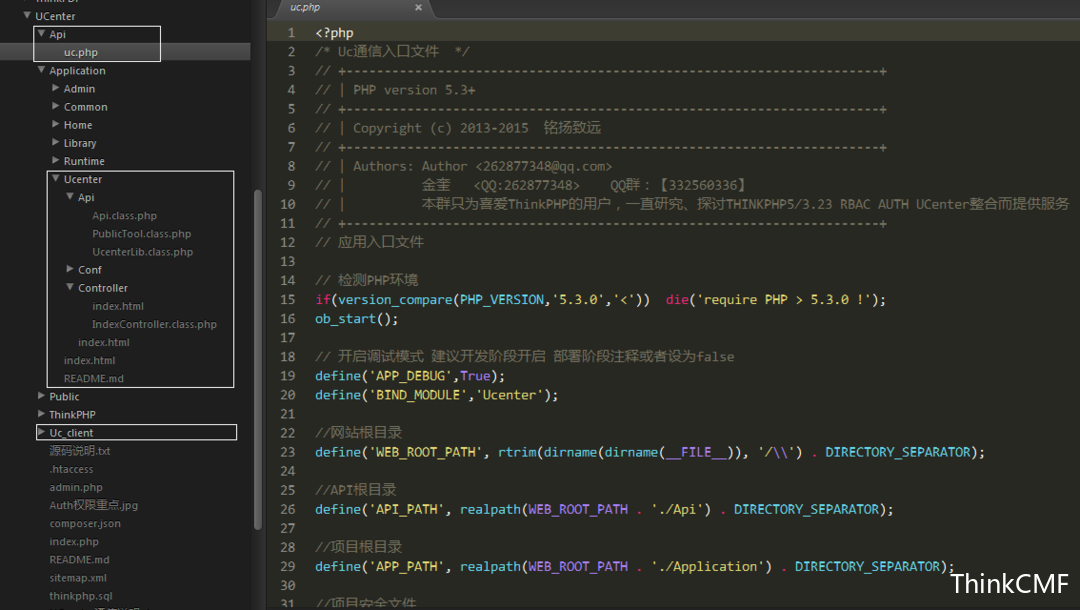Expand the Conf folder arrow
1080x610 pixels.
click(70, 269)
